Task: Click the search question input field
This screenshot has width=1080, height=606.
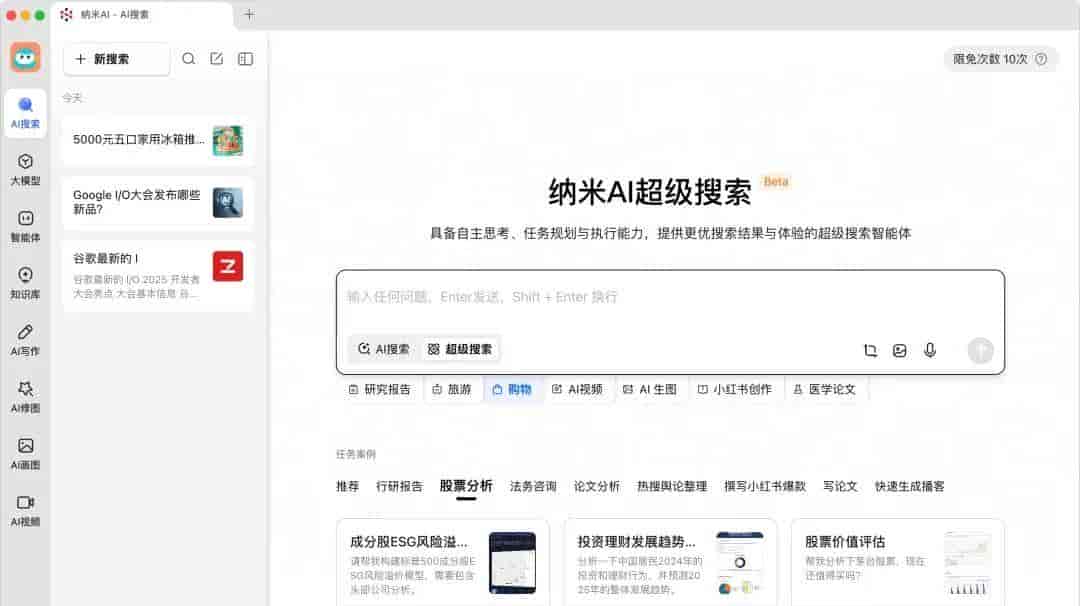Action: (x=669, y=297)
